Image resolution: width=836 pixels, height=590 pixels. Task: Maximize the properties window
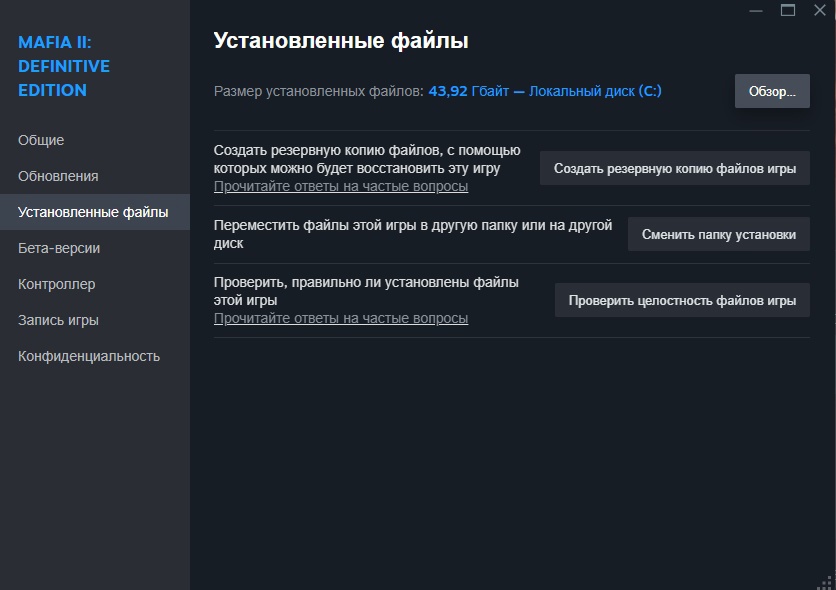point(788,10)
